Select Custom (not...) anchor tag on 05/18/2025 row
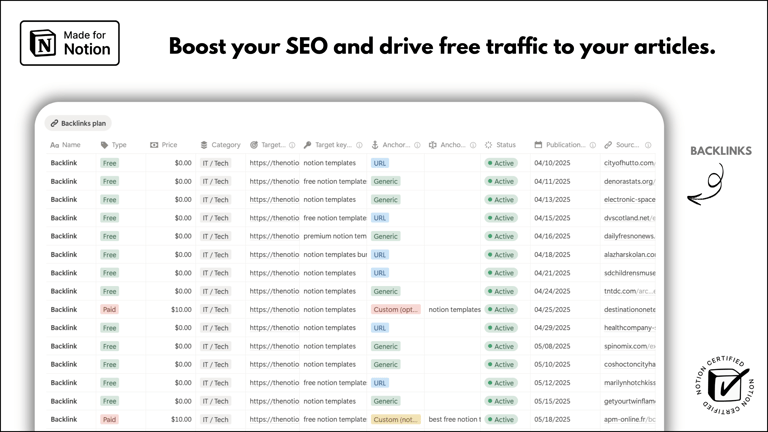 [x=396, y=419]
